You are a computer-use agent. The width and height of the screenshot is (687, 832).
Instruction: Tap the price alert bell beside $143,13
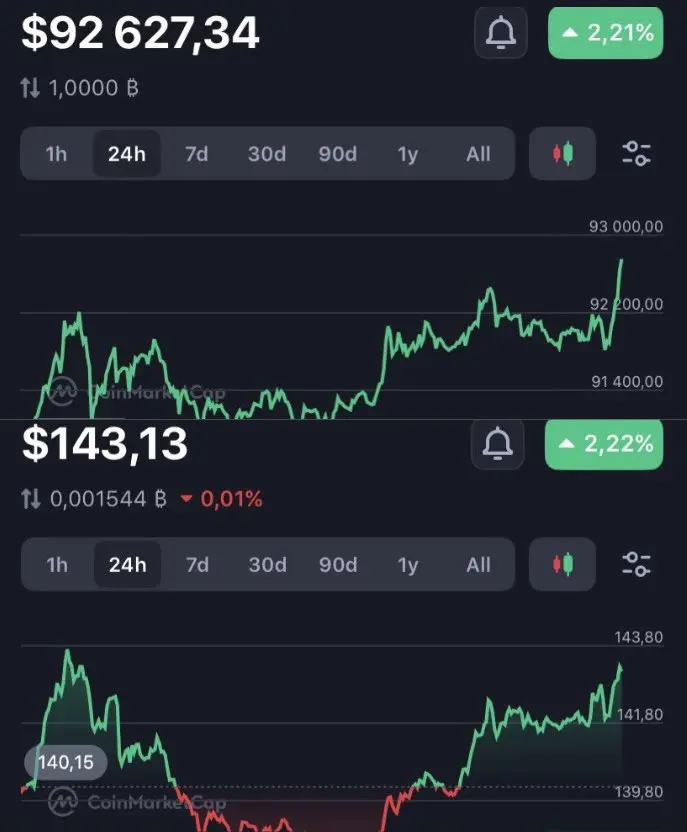(498, 444)
